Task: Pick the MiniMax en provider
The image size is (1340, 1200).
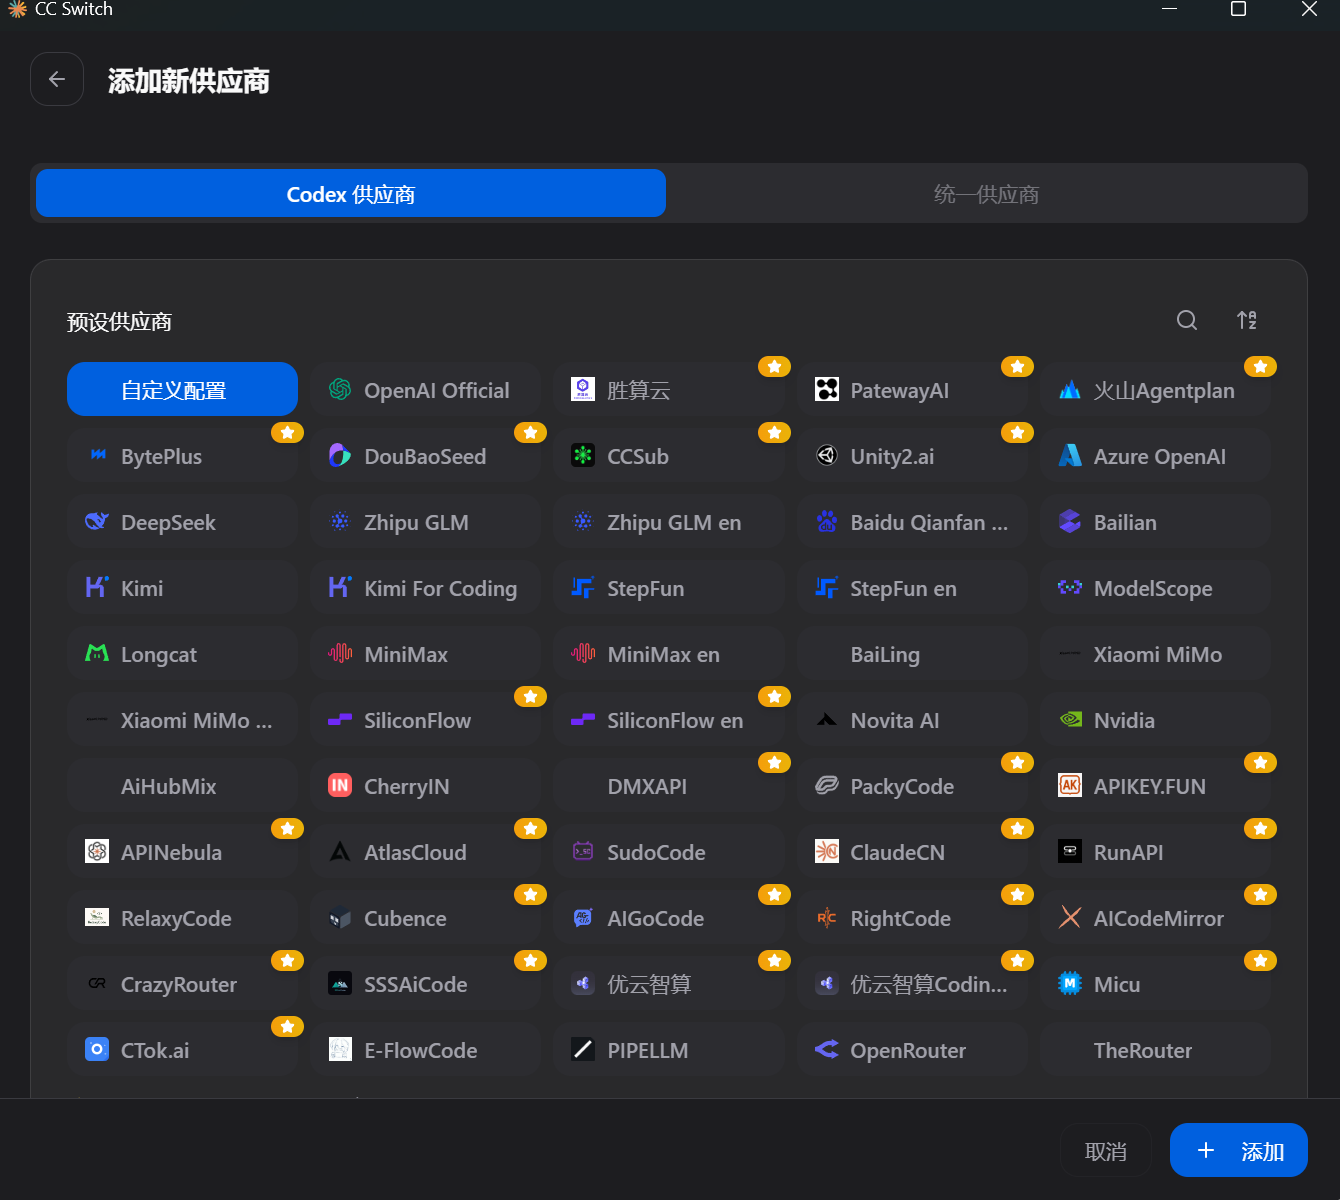Action: click(x=669, y=653)
